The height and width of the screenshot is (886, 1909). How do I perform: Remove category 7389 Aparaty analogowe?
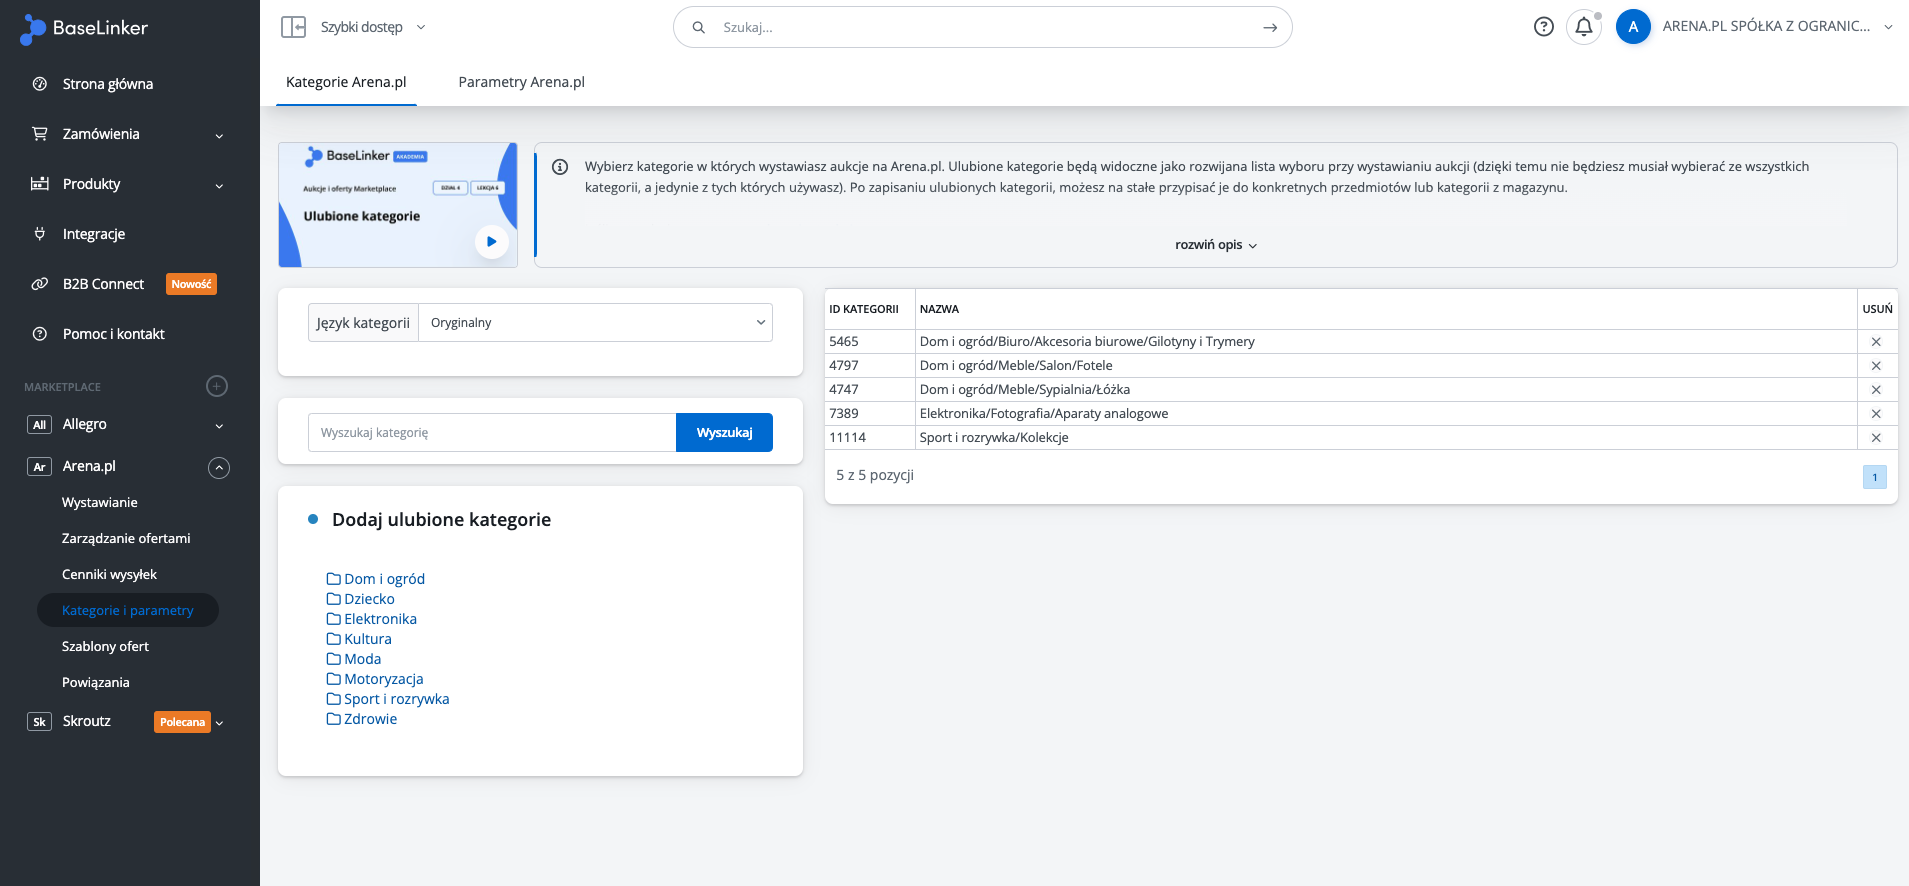click(1876, 414)
